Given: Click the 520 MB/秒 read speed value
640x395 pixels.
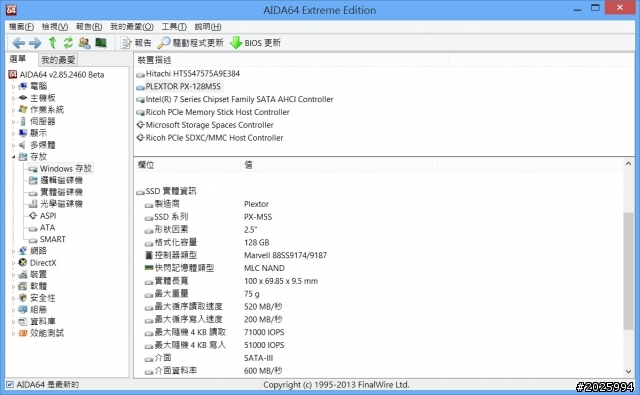Looking at the screenshot, I should click(263, 307).
